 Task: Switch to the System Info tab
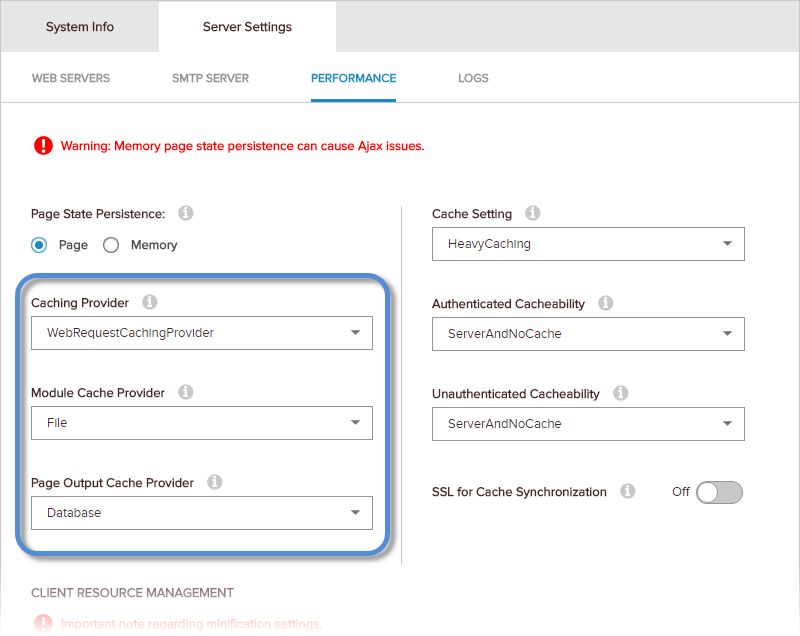point(80,27)
